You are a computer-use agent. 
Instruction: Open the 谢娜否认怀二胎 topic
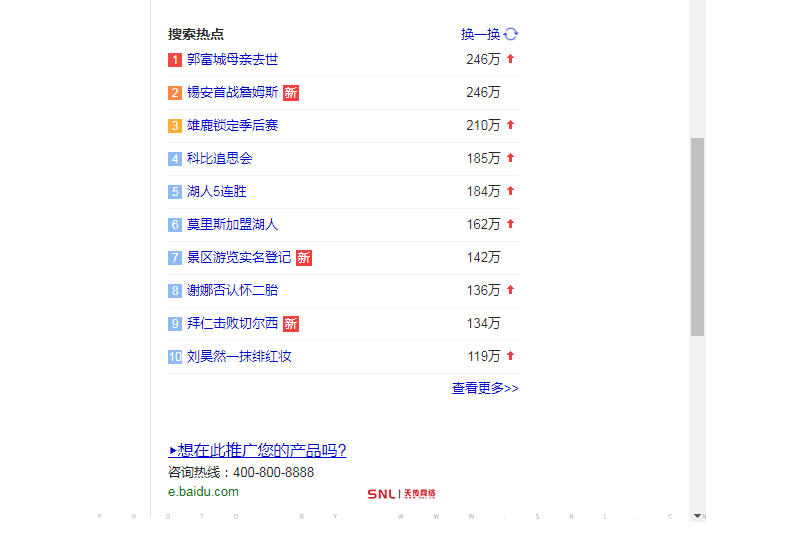[x=232, y=291]
